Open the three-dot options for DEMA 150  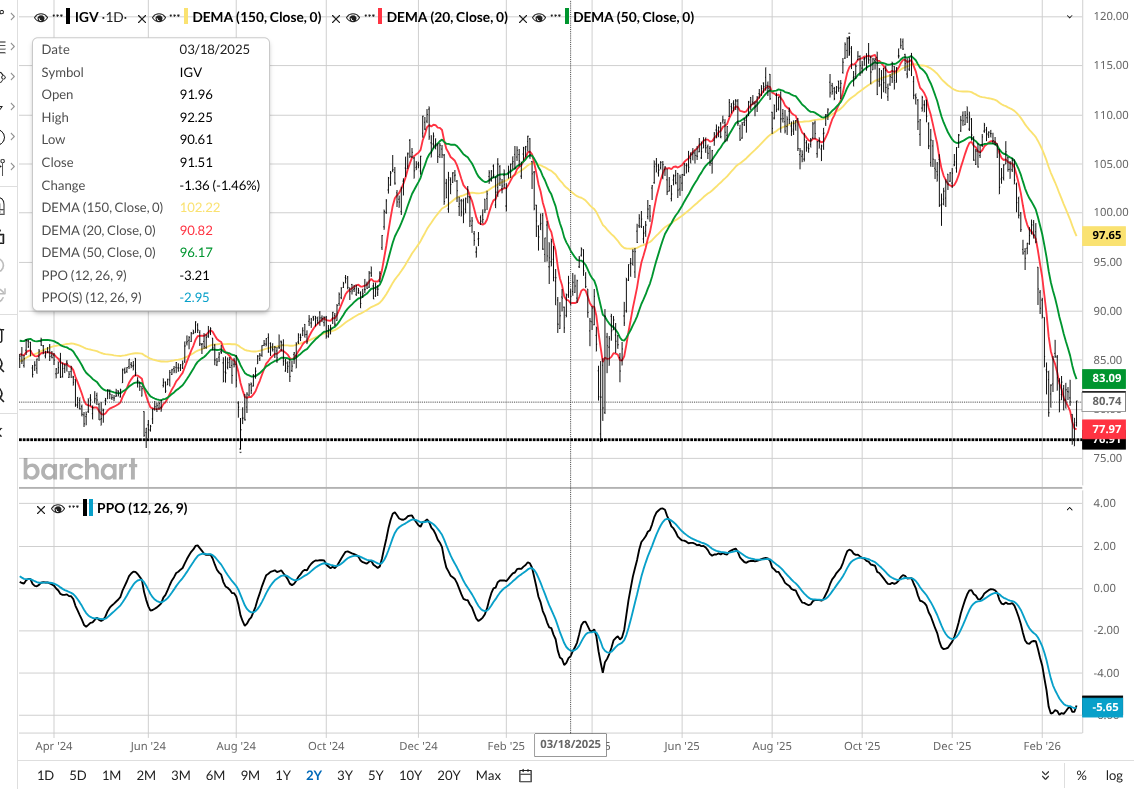click(174, 16)
